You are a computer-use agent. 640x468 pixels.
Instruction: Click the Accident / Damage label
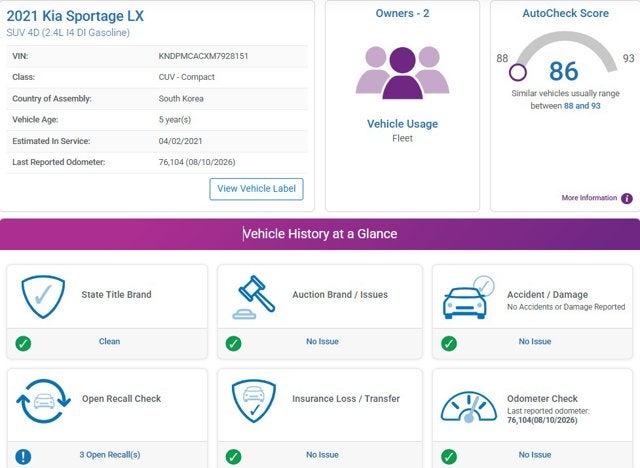pos(547,295)
